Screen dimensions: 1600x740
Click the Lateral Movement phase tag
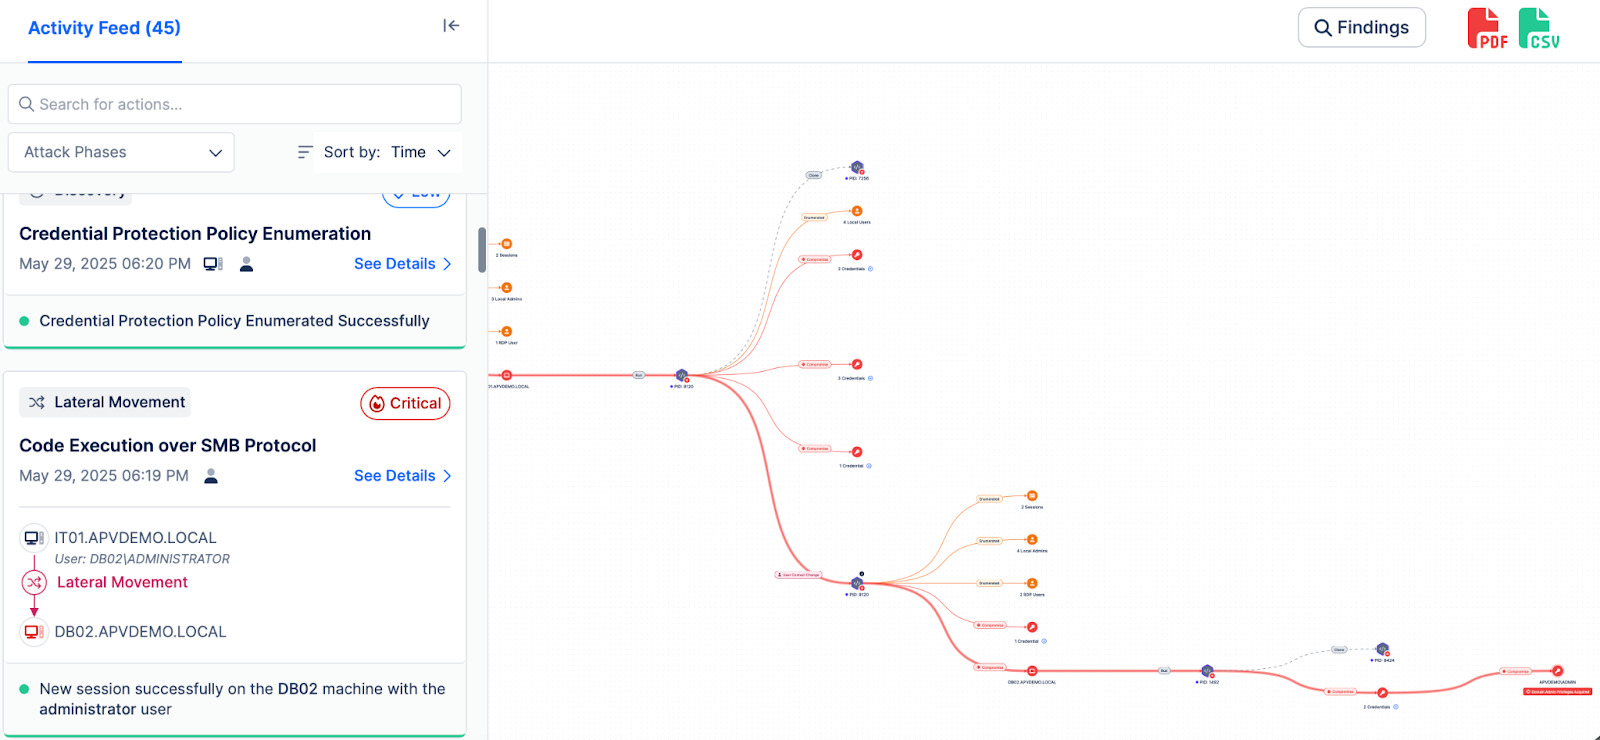click(x=105, y=402)
